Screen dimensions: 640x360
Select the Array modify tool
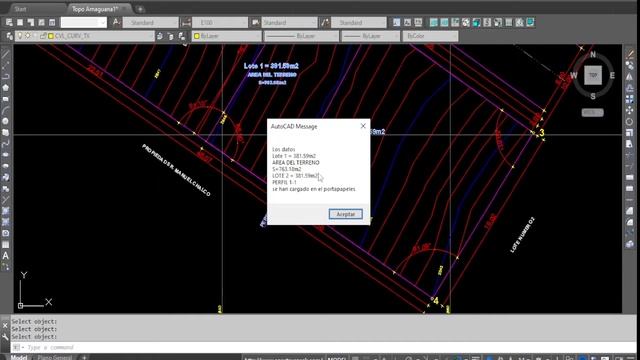(x=630, y=99)
